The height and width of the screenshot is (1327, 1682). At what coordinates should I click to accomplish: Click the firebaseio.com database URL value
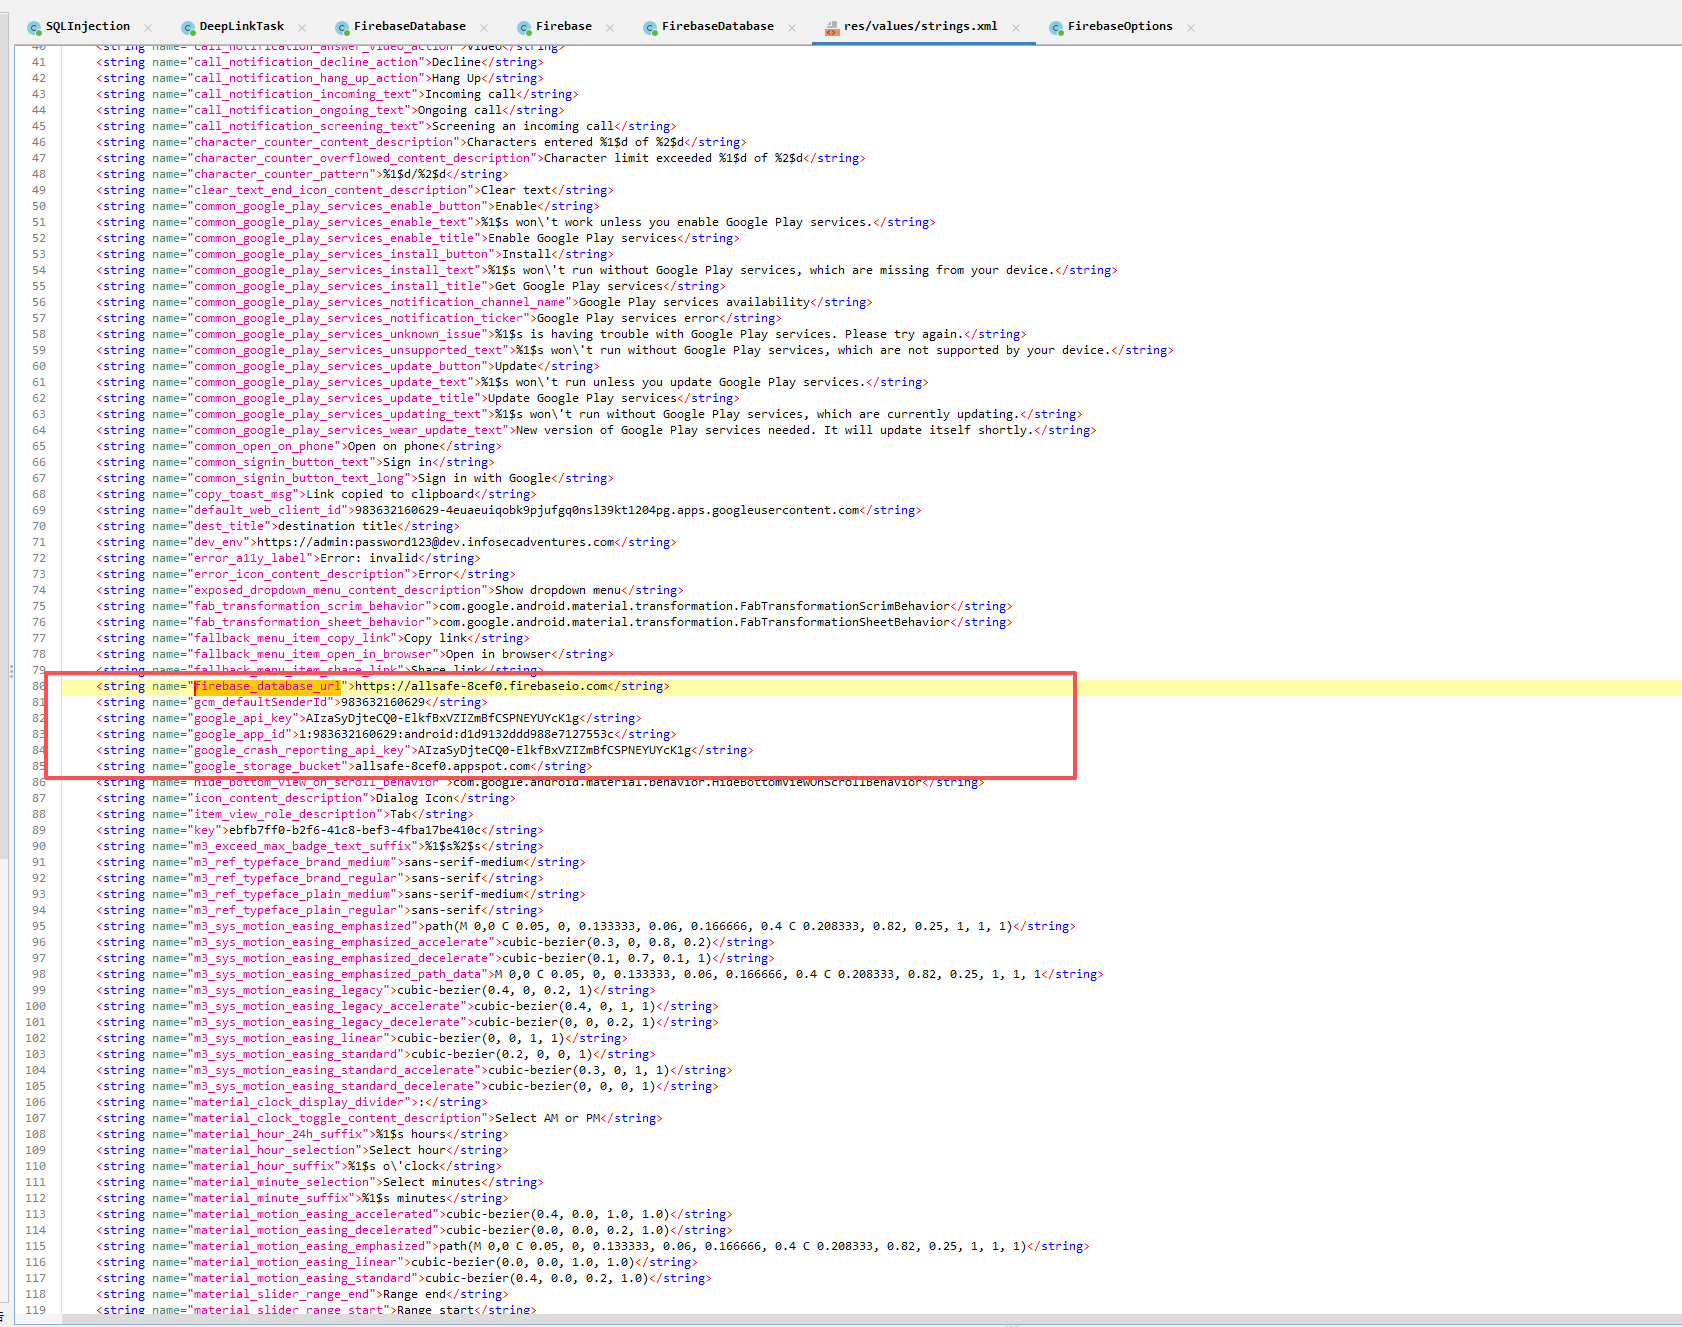pyautogui.click(x=481, y=686)
